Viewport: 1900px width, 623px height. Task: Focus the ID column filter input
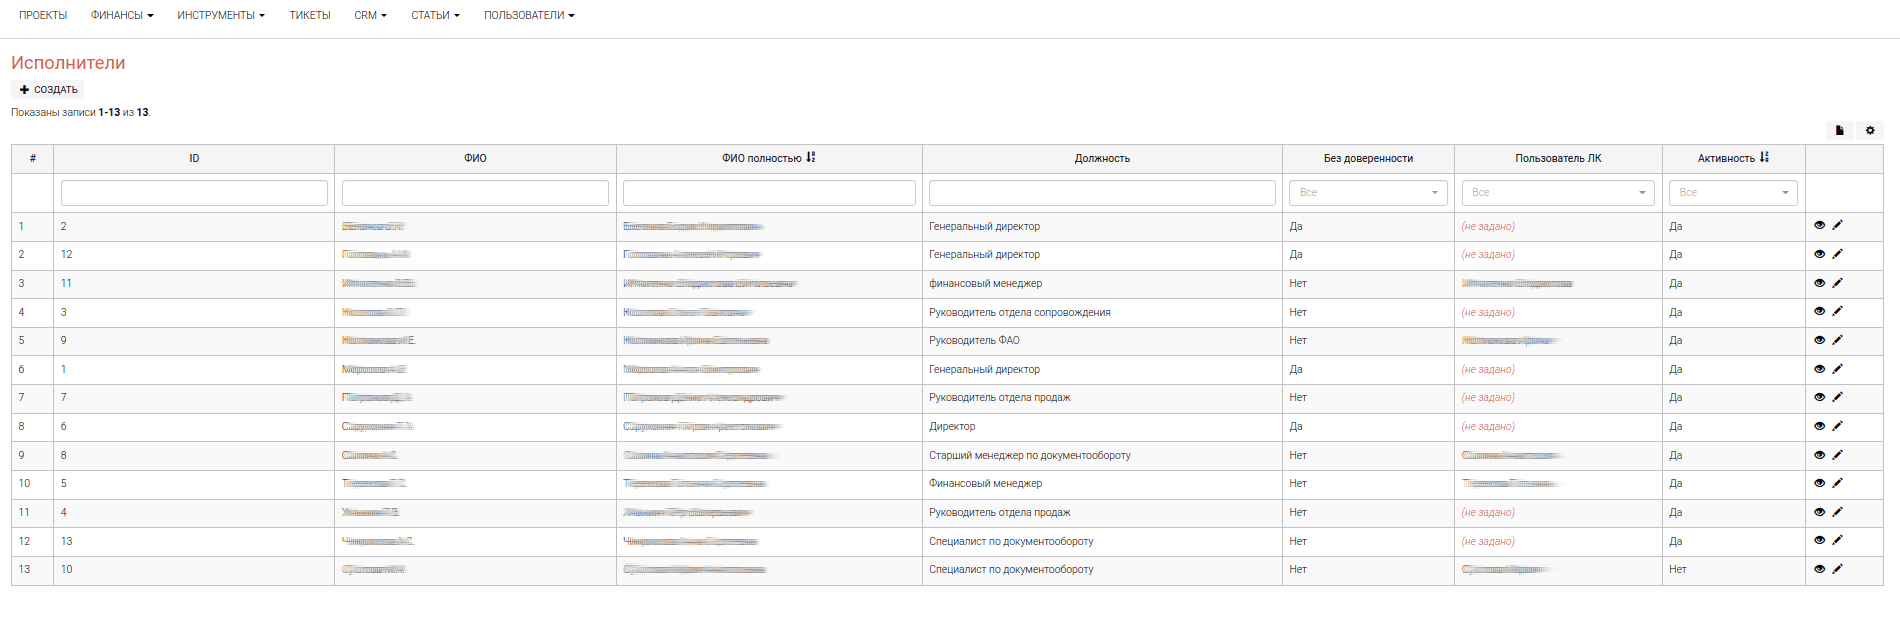pos(194,193)
